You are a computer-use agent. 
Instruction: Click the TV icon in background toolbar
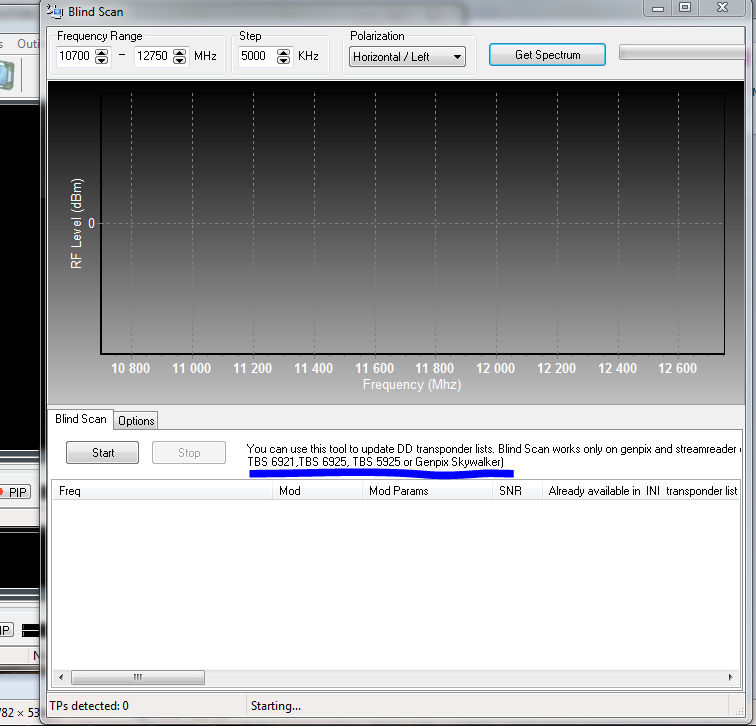pos(8,77)
